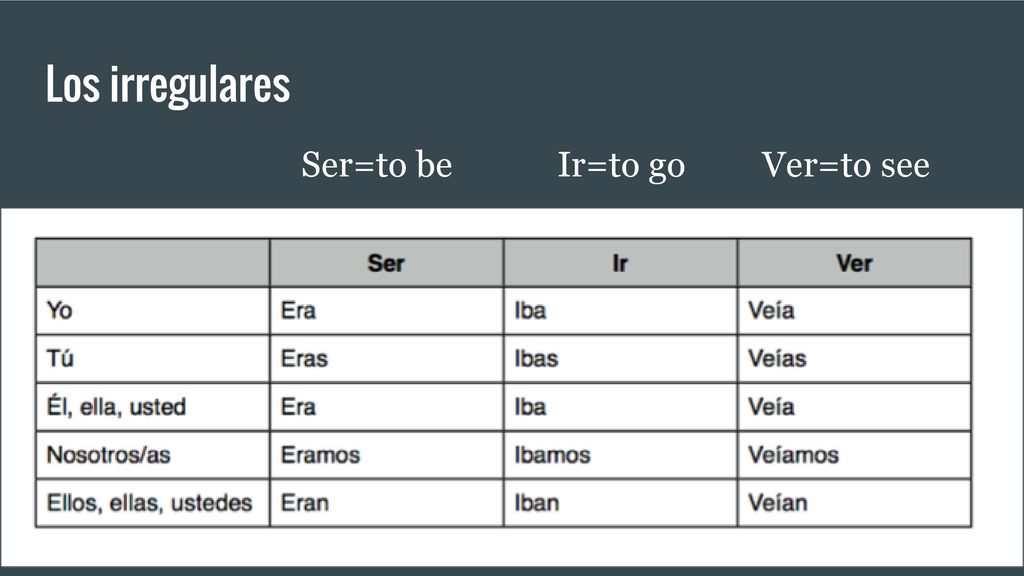This screenshot has height=576, width=1024.
Task: Click the 'Tú' row label cell
Action: [153, 359]
